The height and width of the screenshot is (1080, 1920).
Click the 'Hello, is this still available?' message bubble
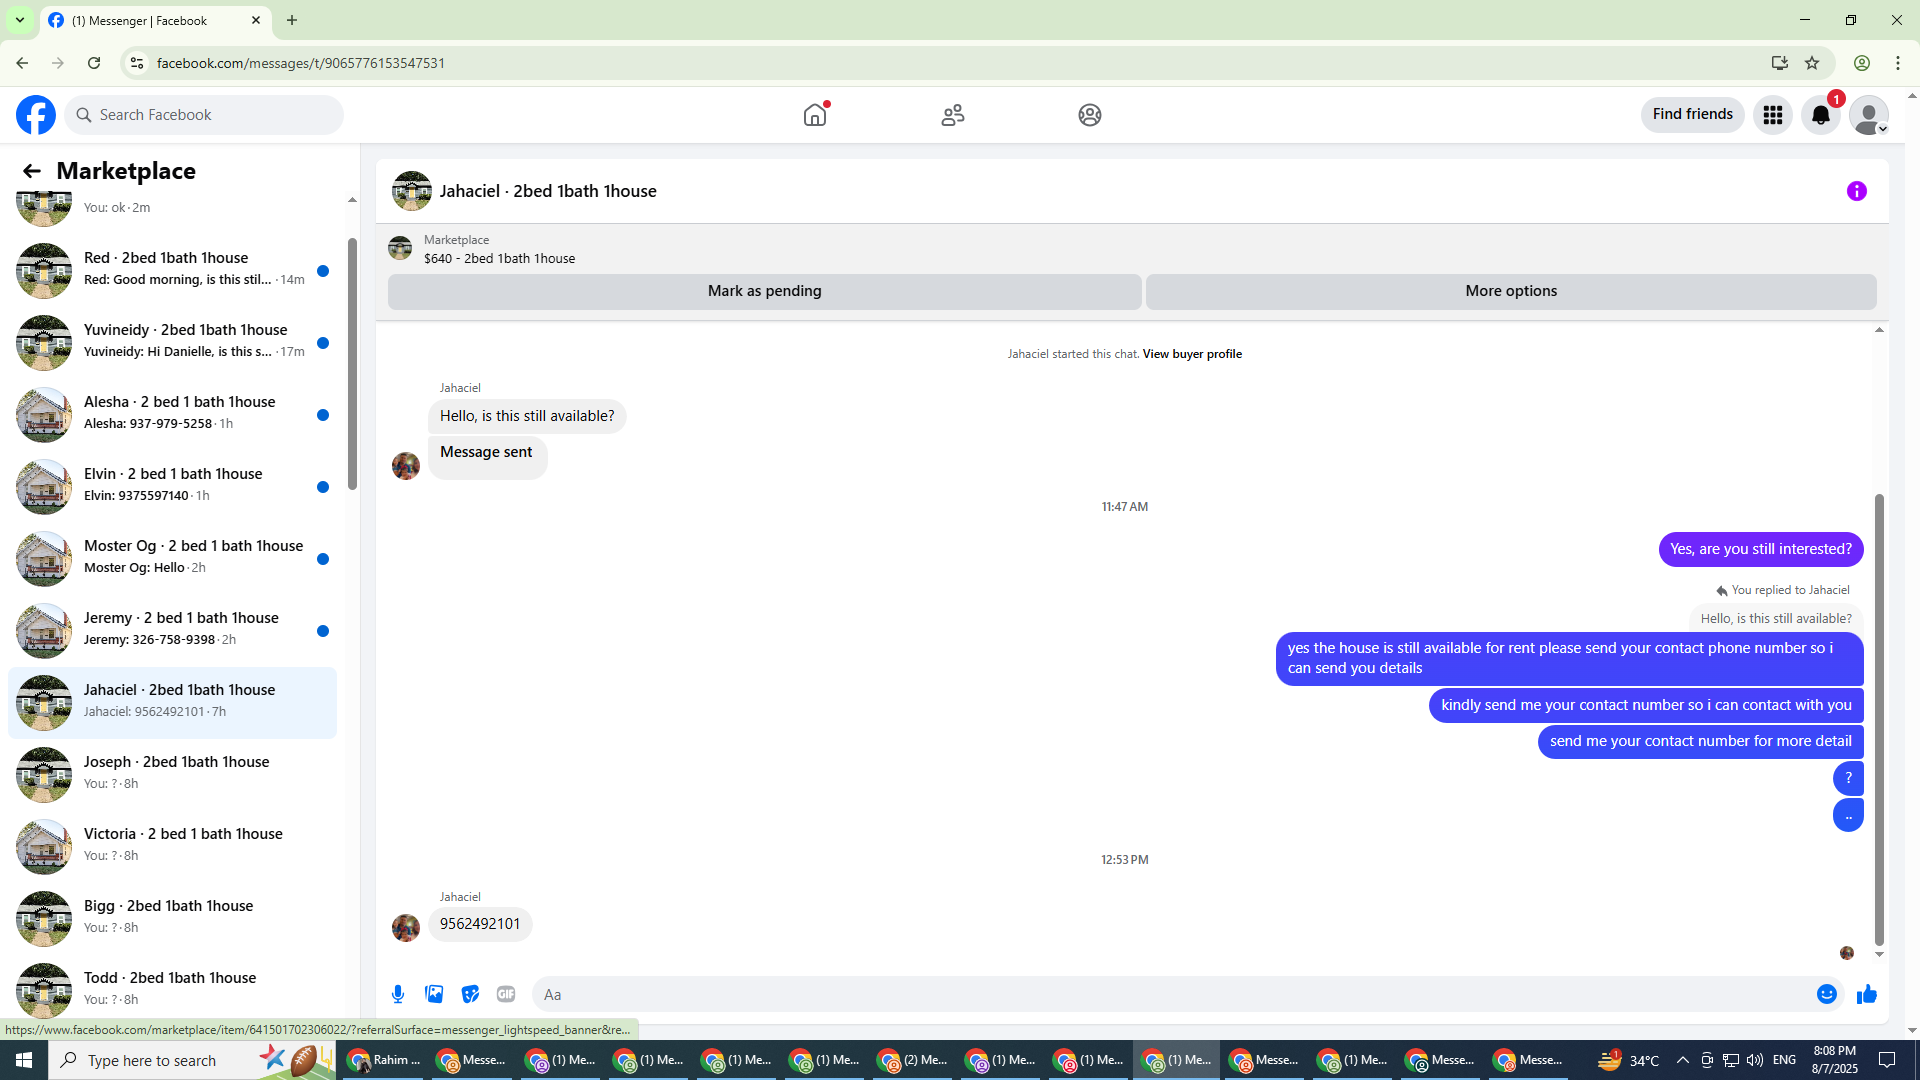527,416
